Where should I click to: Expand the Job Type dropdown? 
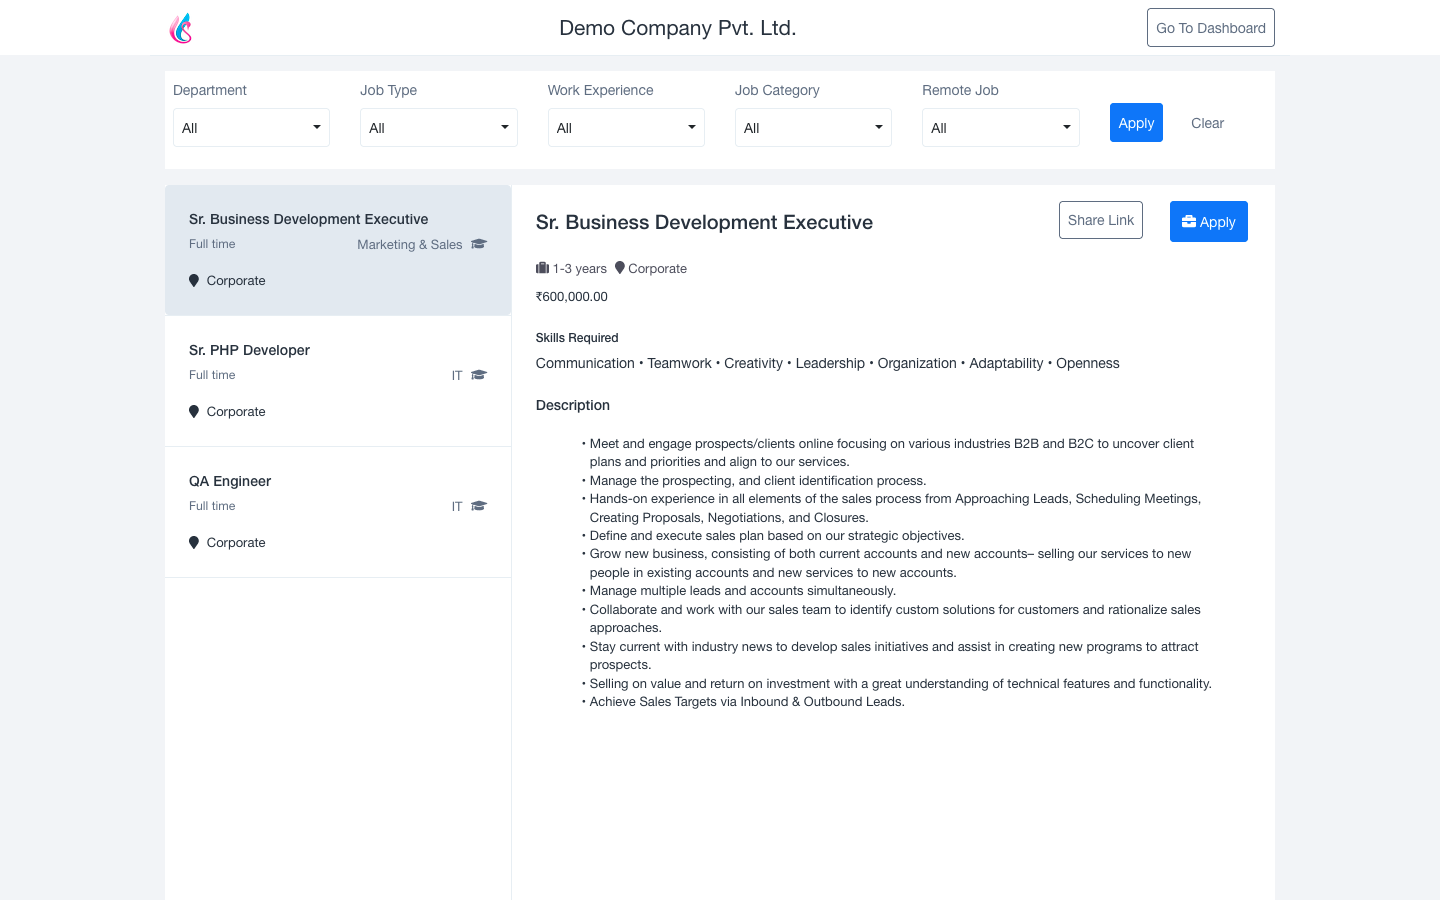coord(438,128)
